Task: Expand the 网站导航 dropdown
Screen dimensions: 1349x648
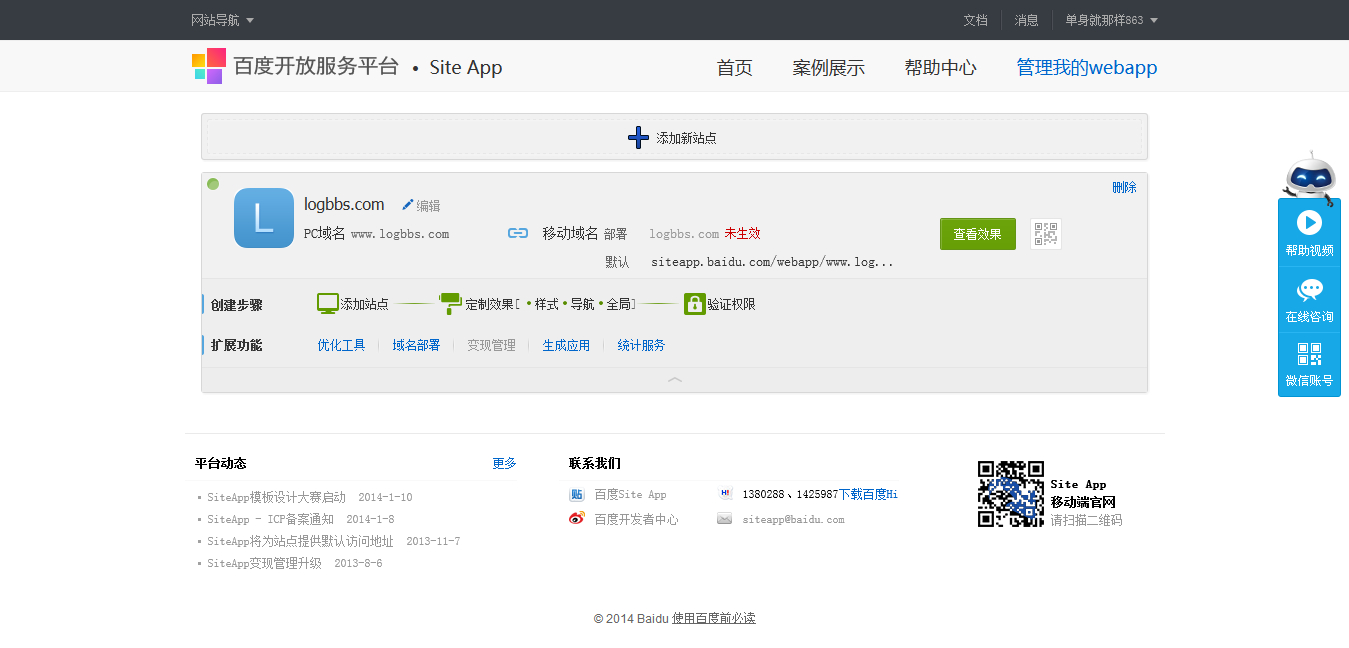Action: [222, 20]
